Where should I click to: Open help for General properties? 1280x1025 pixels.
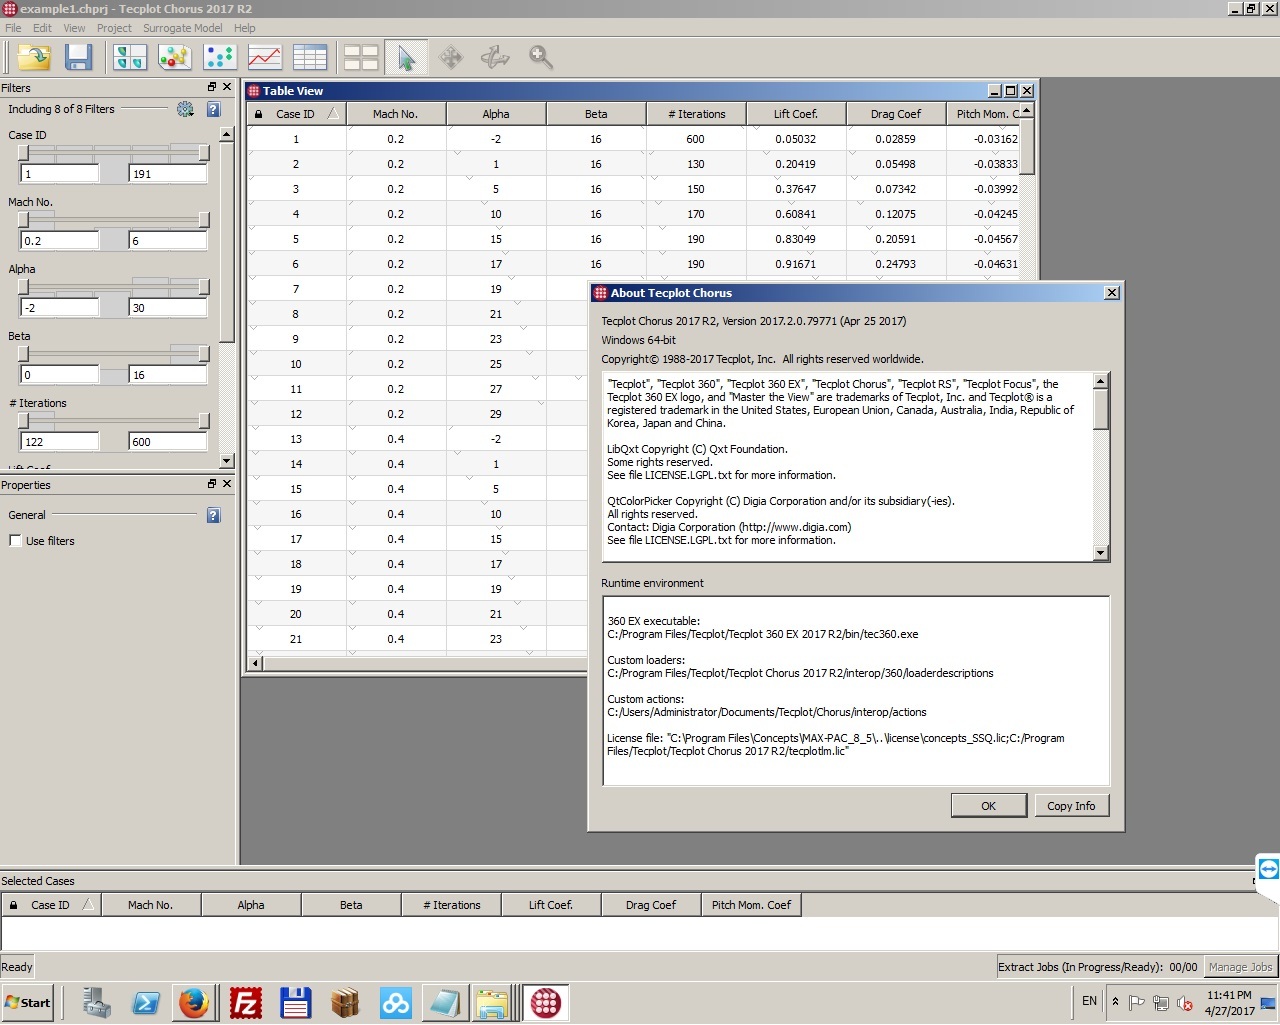point(213,515)
